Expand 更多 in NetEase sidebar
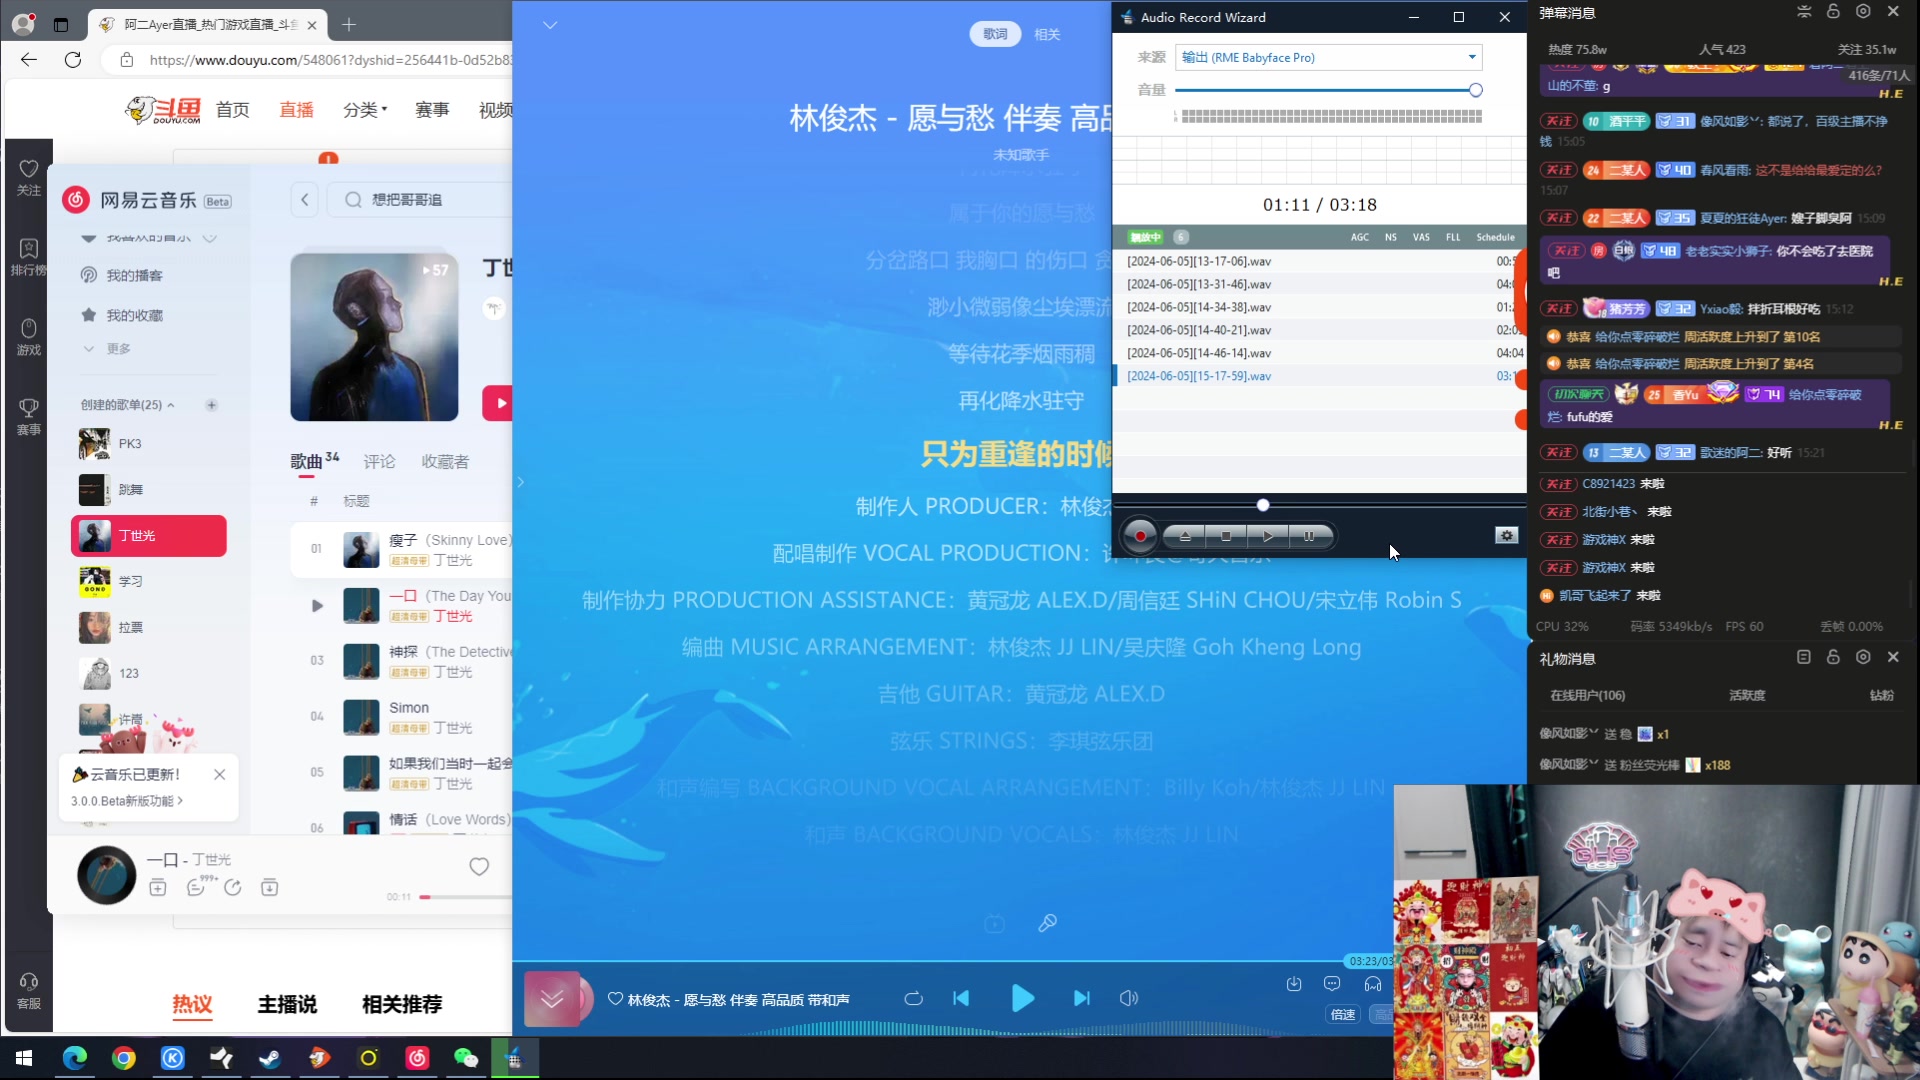 tap(108, 349)
